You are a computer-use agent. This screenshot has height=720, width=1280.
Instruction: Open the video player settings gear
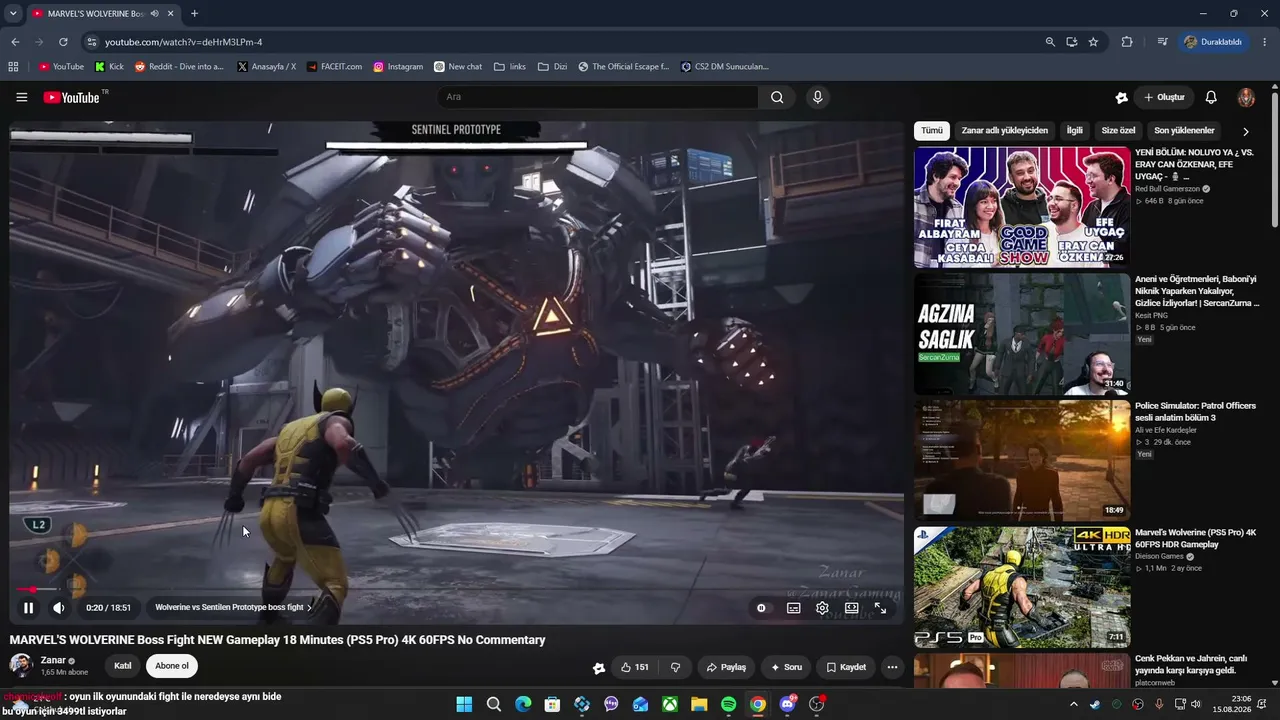point(822,607)
